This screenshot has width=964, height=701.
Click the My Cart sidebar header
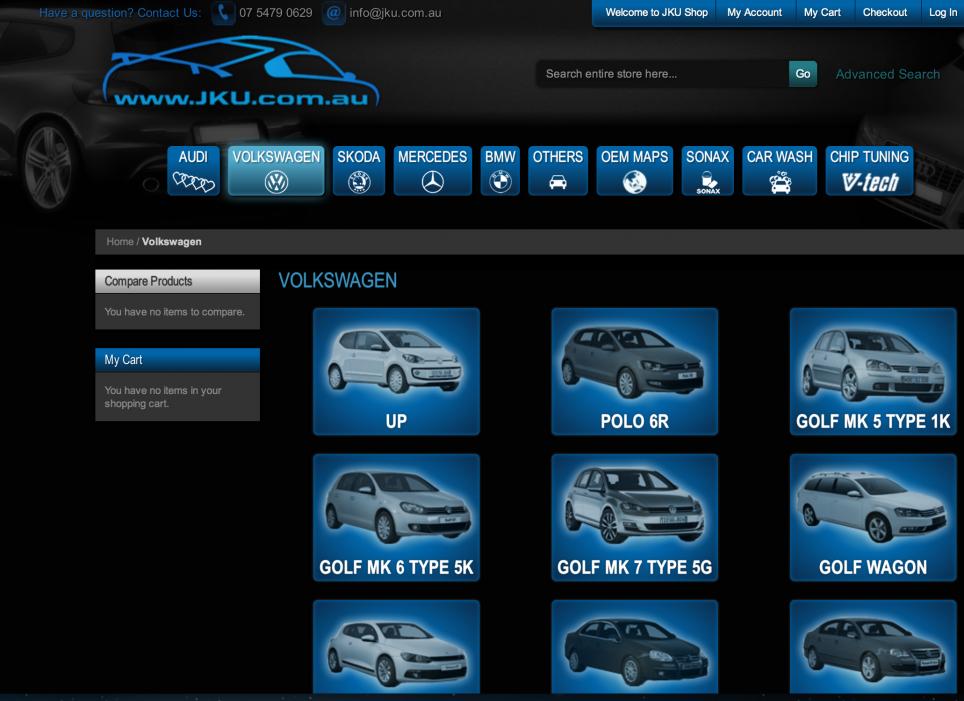pyautogui.click(x=178, y=360)
